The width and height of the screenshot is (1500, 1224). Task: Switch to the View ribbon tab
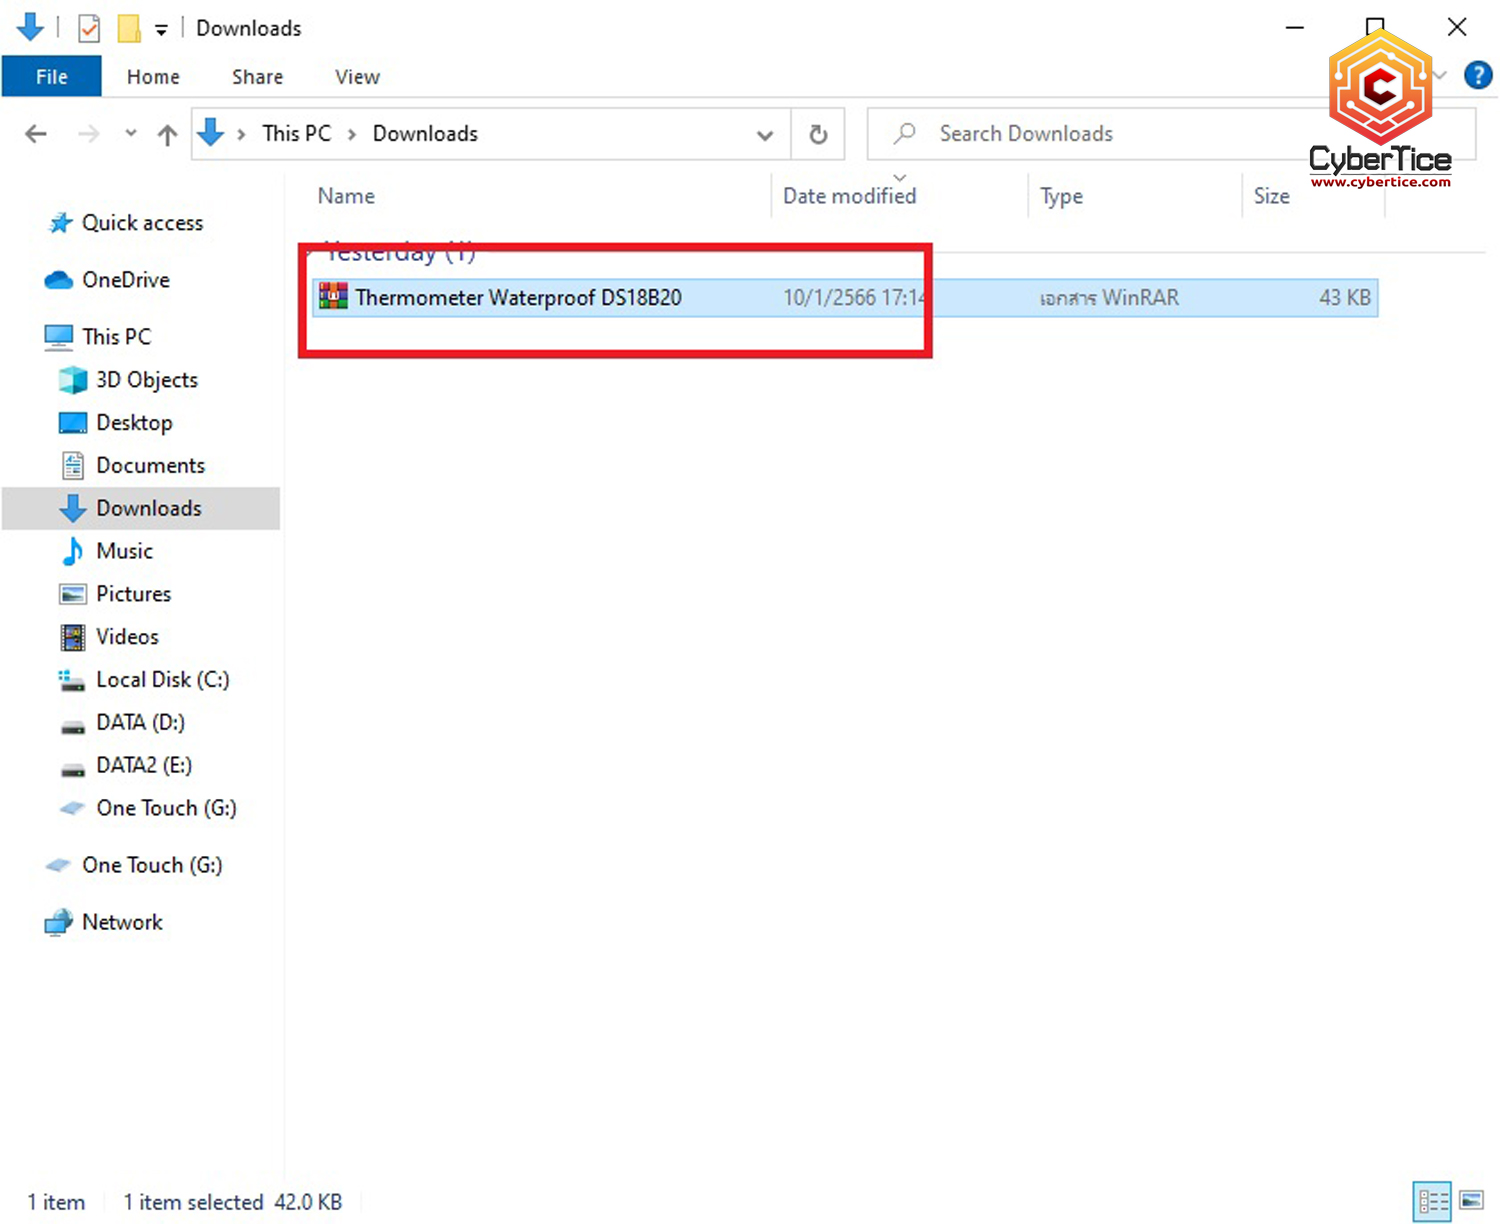tap(357, 77)
